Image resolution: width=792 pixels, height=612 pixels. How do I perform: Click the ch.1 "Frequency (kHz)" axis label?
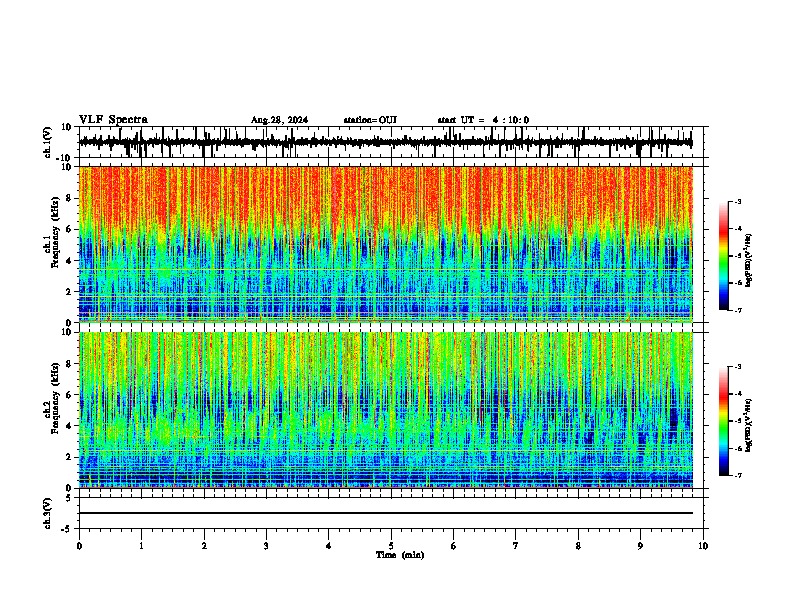[55, 232]
